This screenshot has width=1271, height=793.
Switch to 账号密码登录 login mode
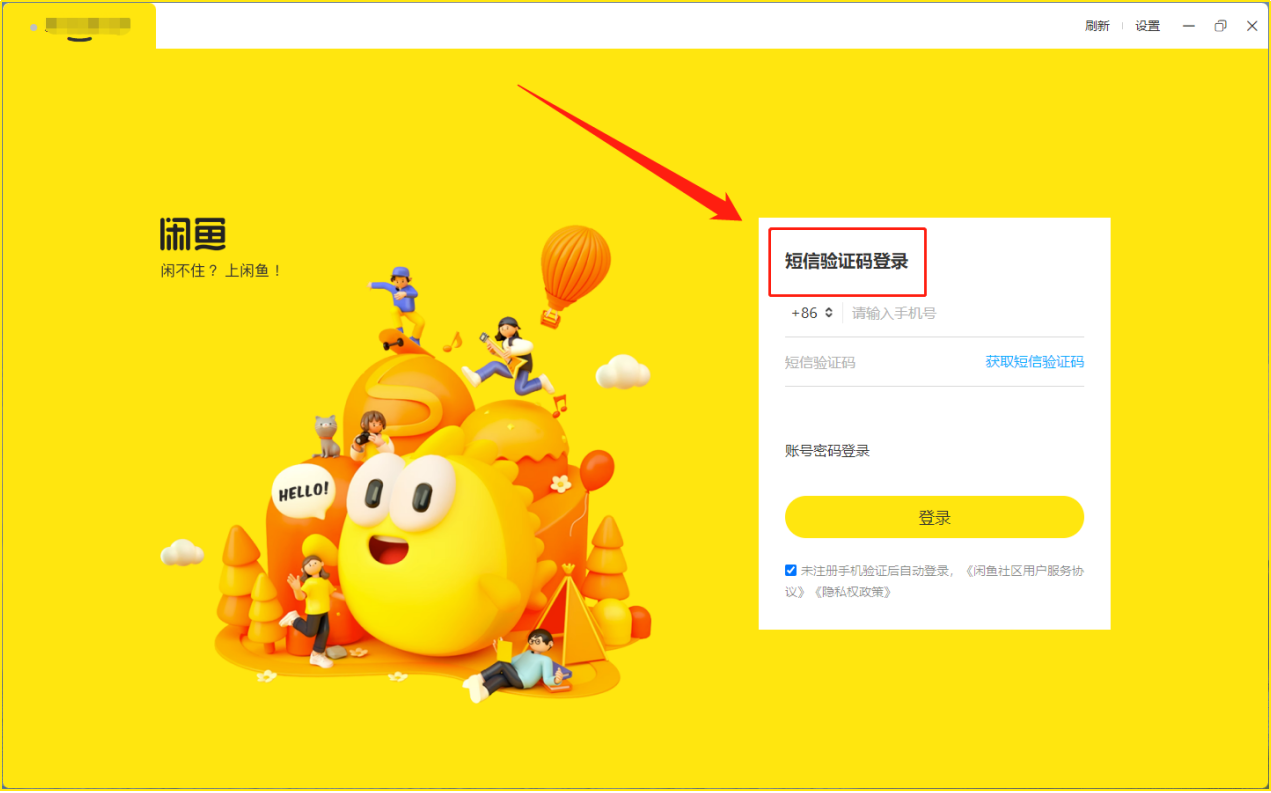(827, 451)
